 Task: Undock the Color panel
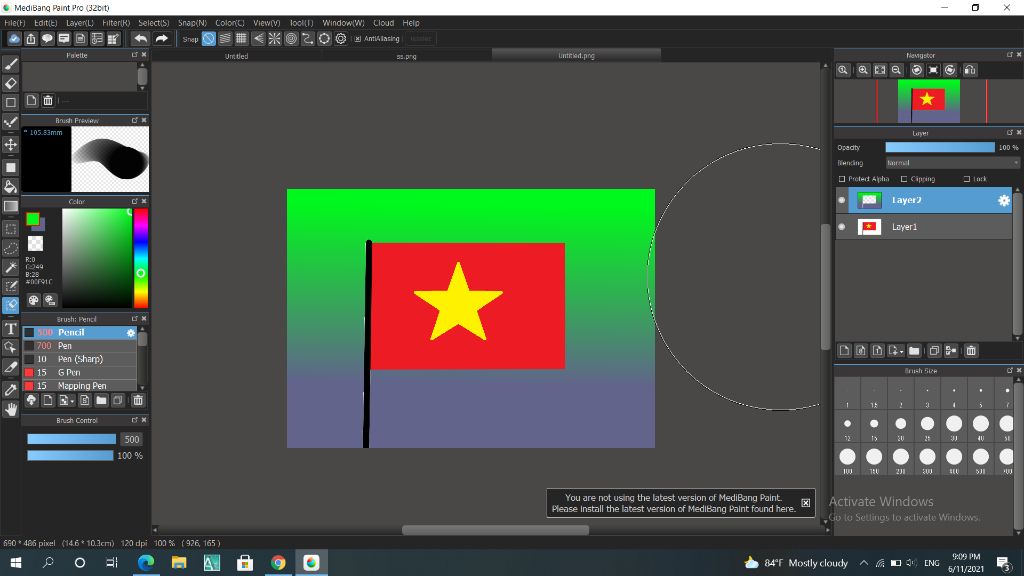[135, 201]
